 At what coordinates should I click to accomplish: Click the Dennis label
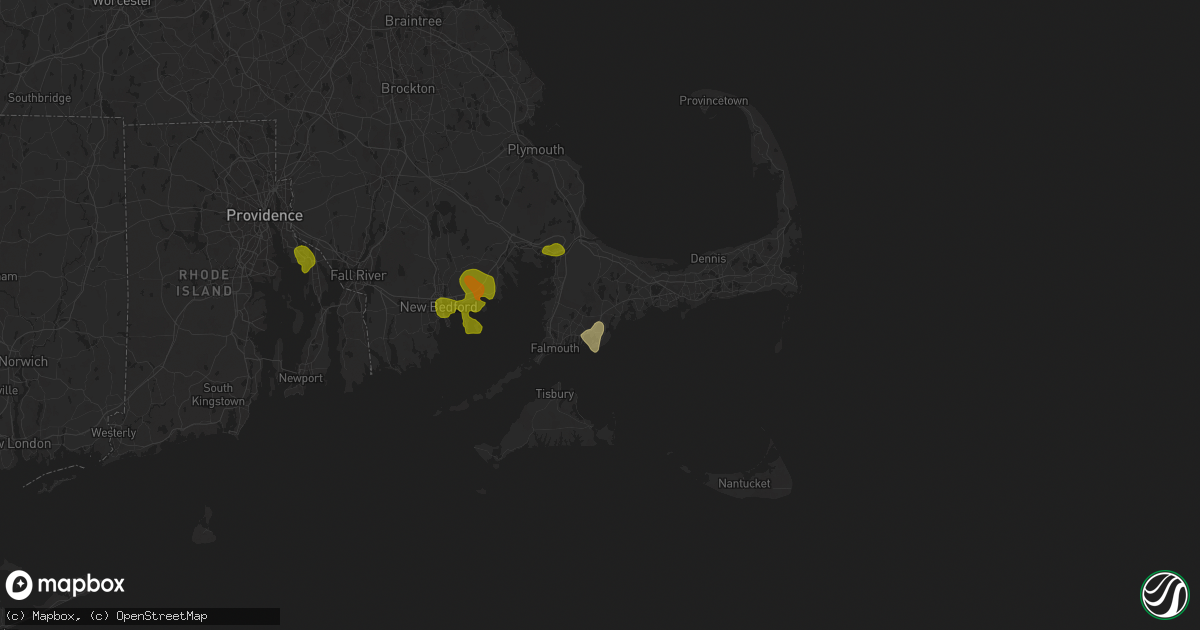point(708,259)
